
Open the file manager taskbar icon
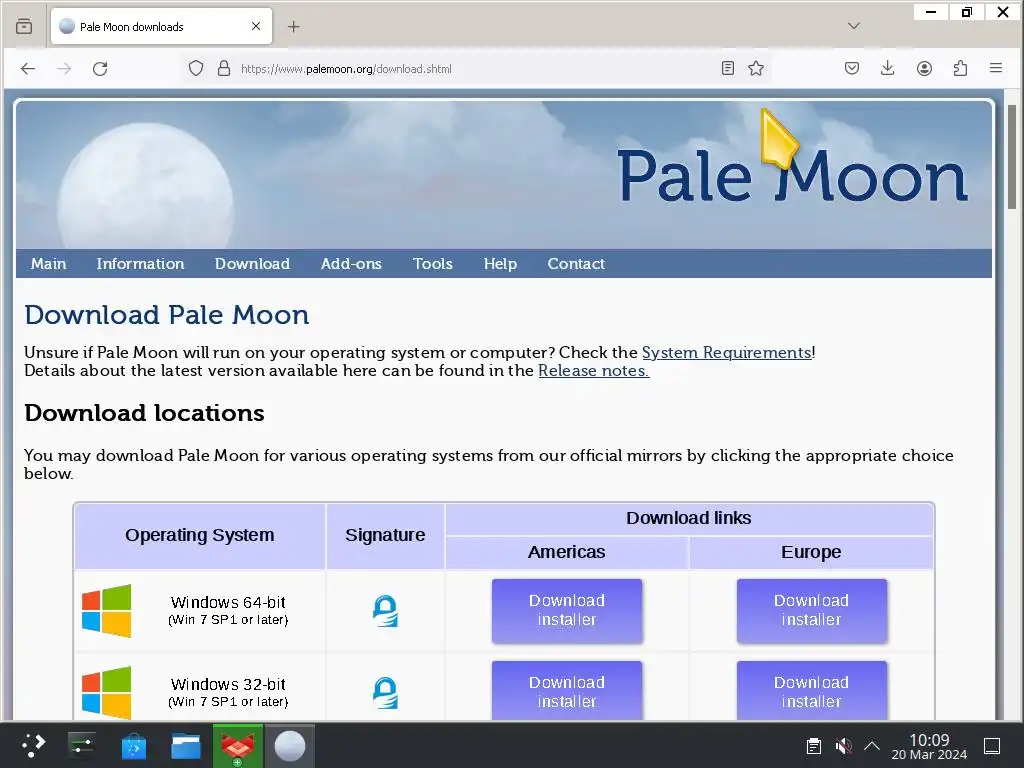(185, 745)
